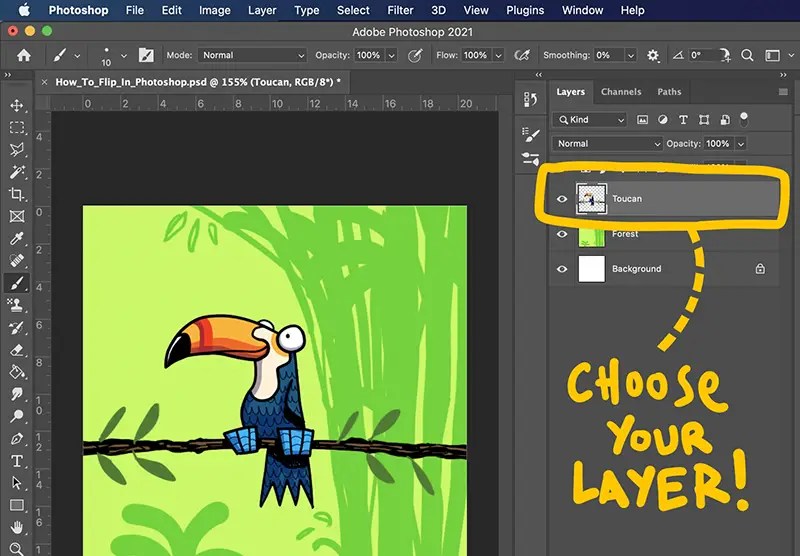Choose the Eyedropper tool
This screenshot has width=800, height=556.
point(17,238)
